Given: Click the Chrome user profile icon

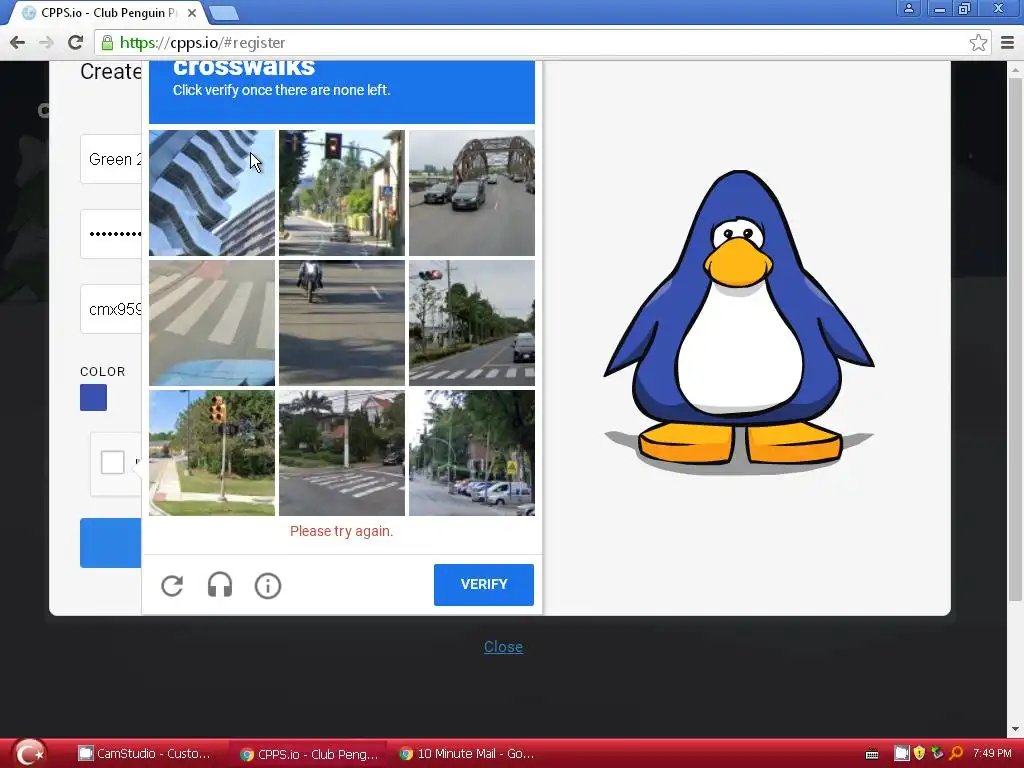Looking at the screenshot, I should click(x=908, y=8).
